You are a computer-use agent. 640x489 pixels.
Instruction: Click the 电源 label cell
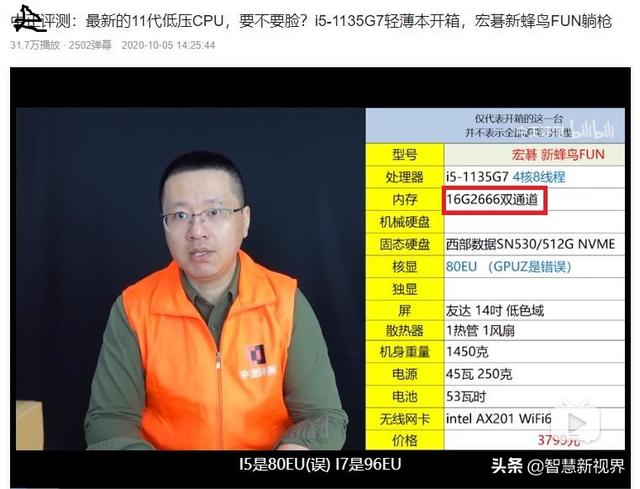(404, 374)
